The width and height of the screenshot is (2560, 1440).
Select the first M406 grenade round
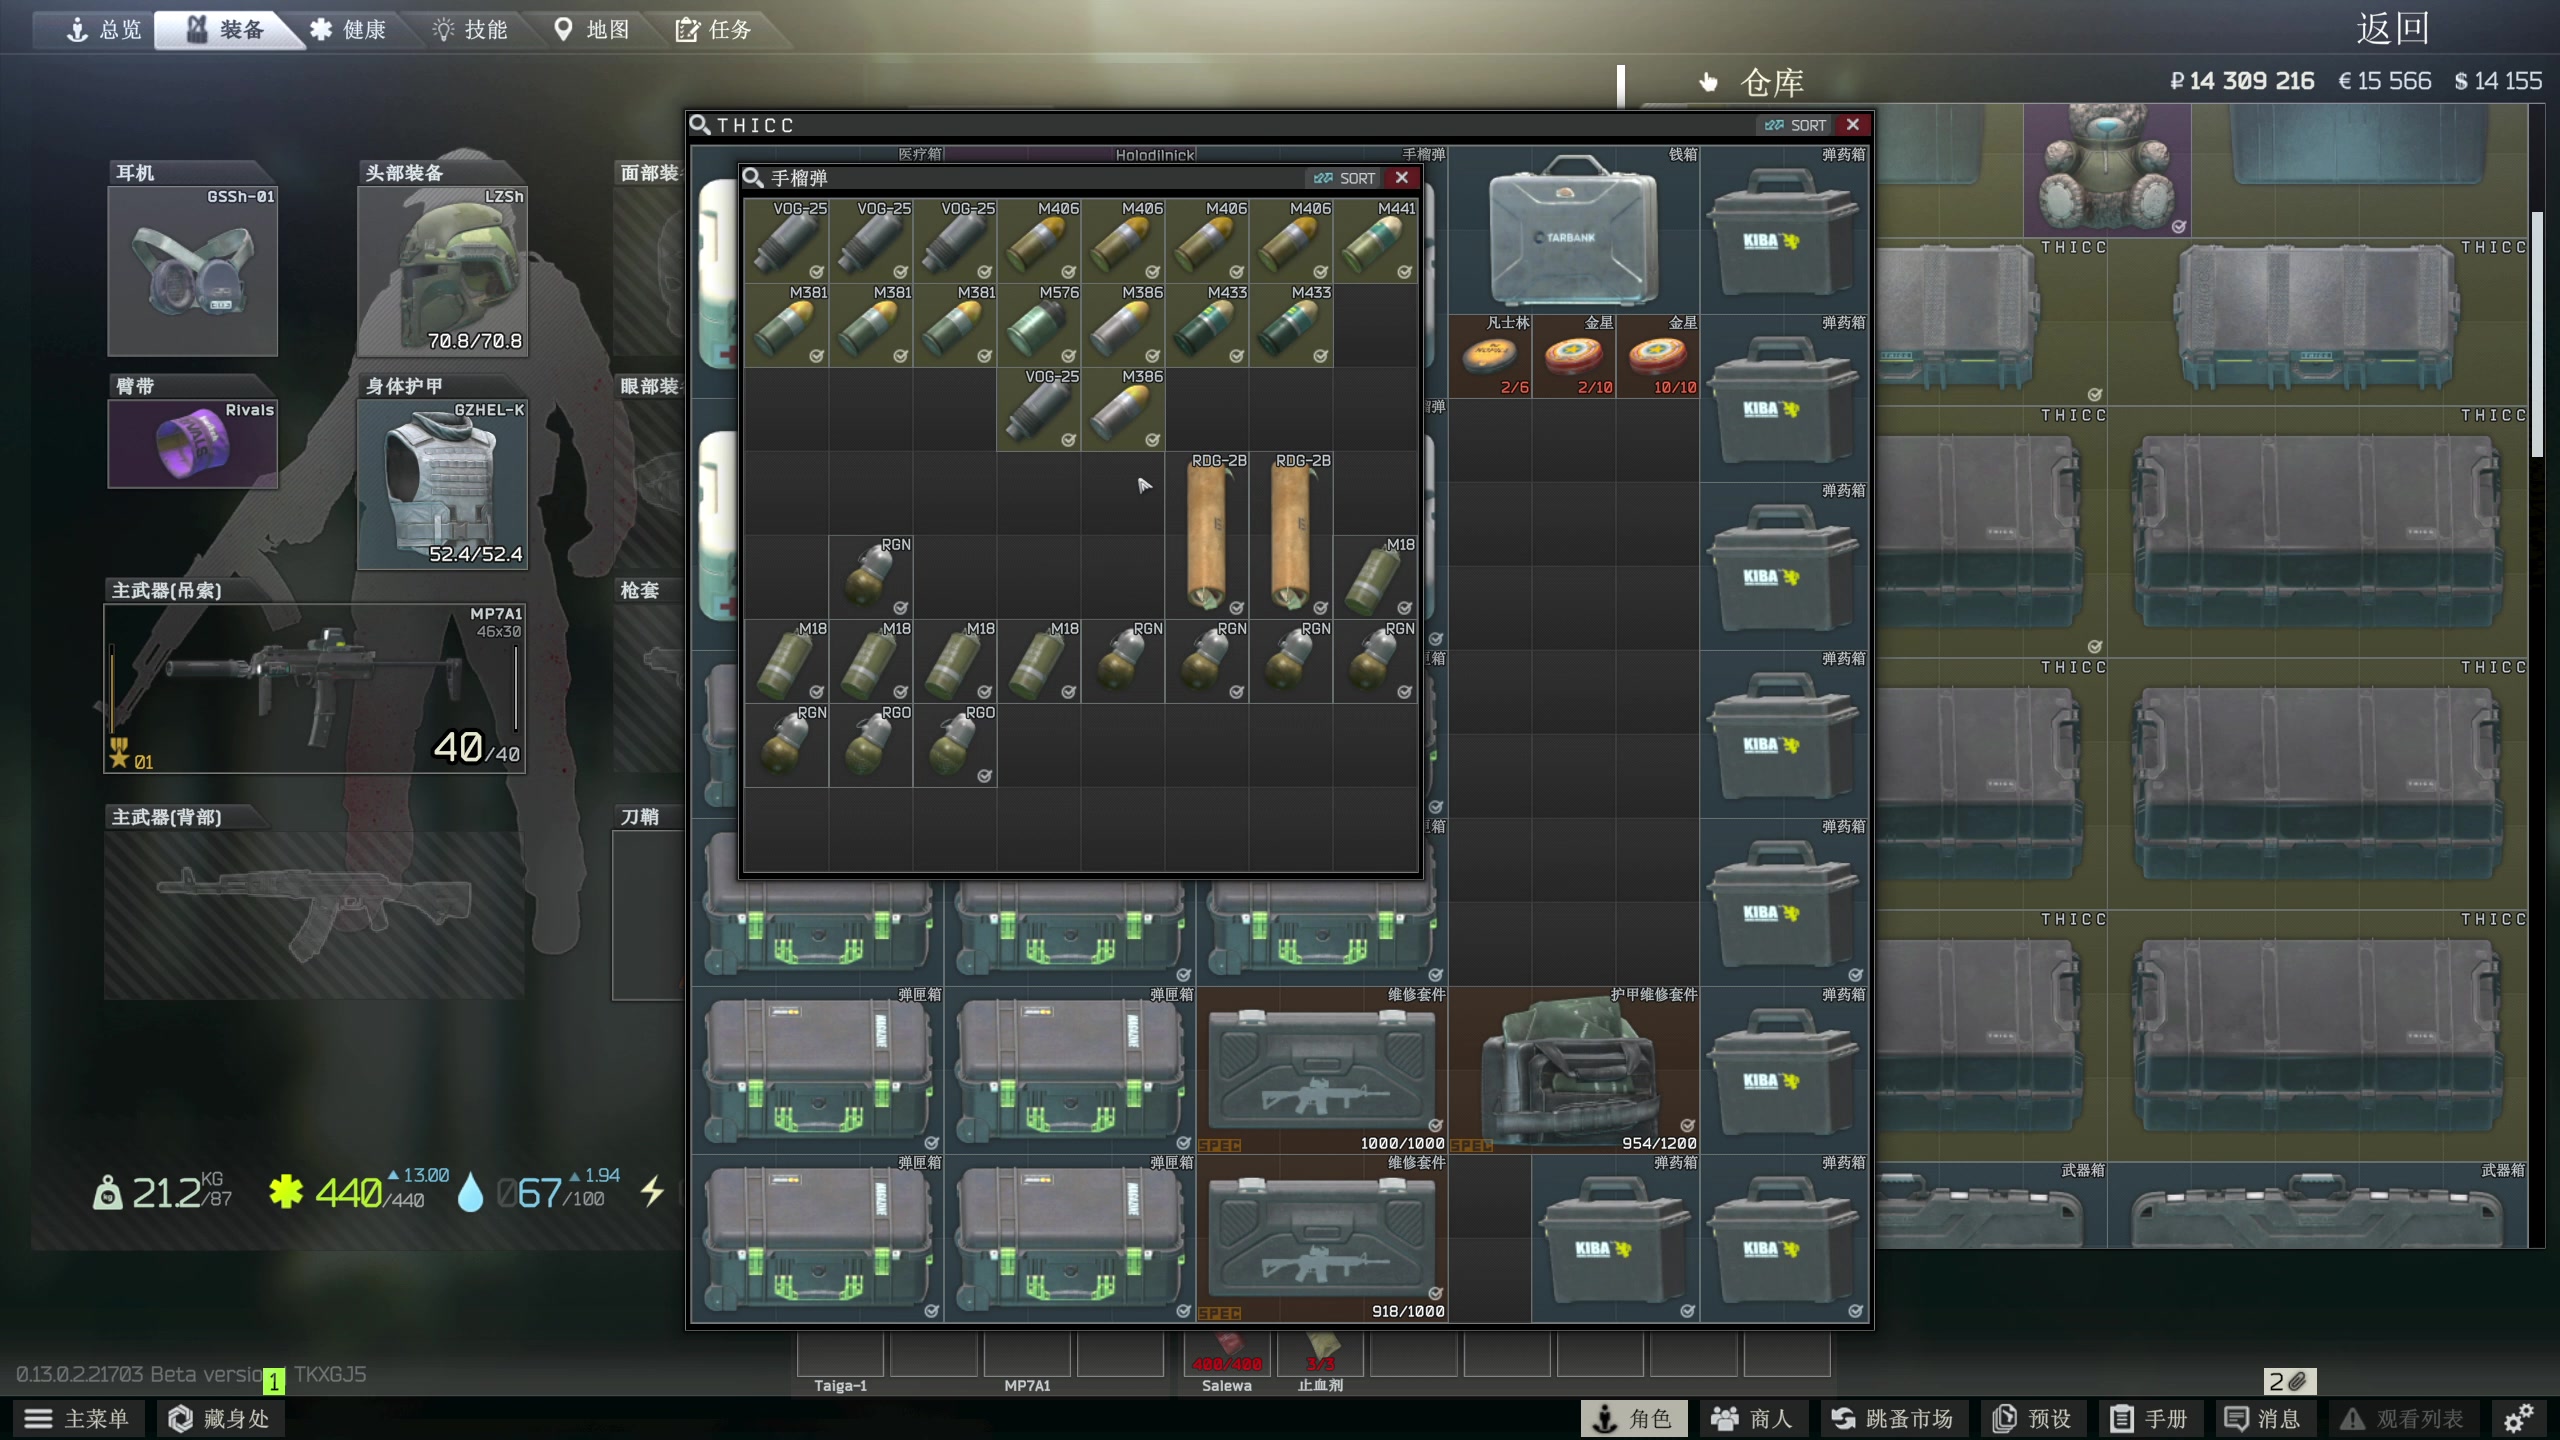pyautogui.click(x=1039, y=241)
